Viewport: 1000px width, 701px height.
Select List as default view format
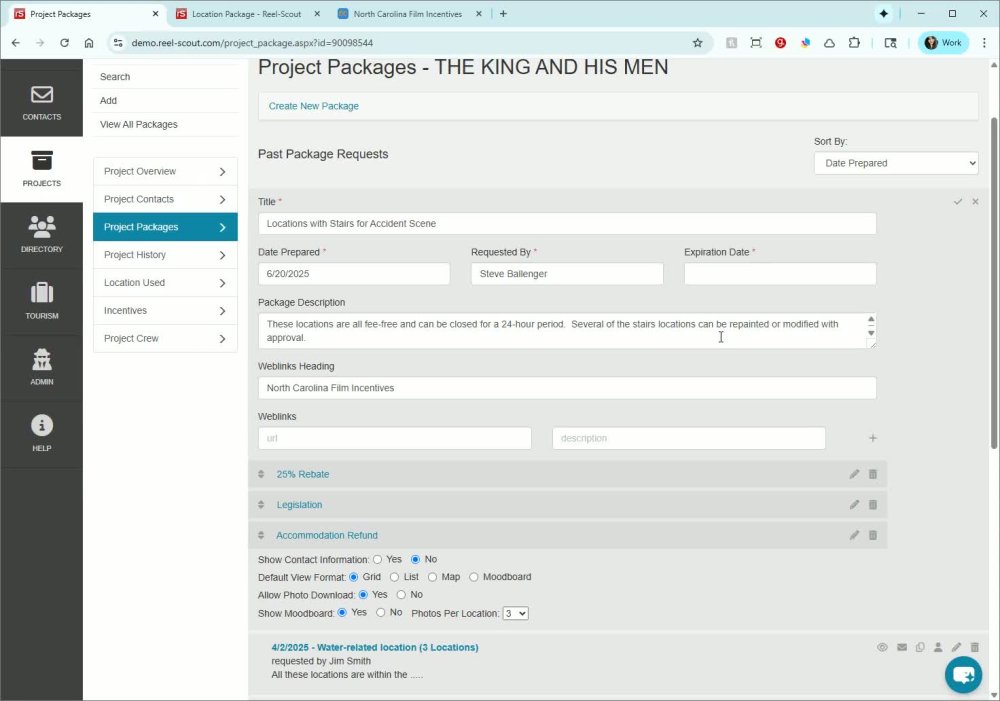pos(394,577)
